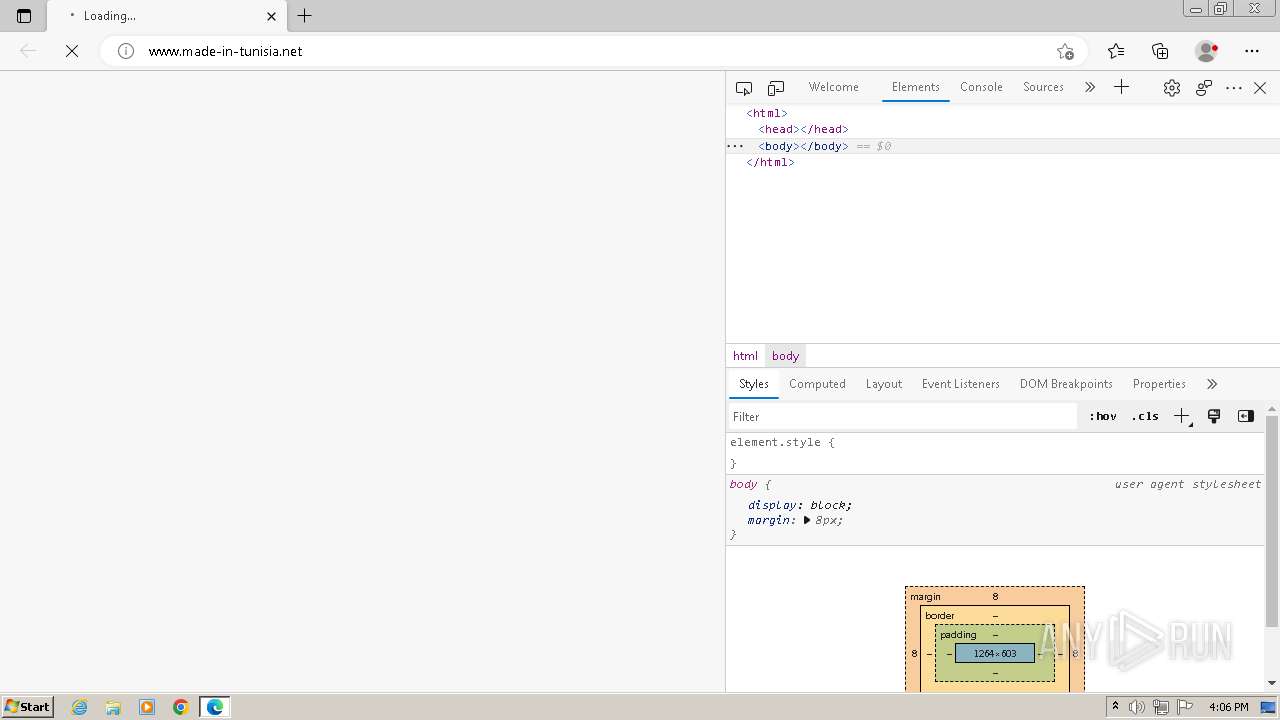Open the Layout pane
This screenshot has height=720, width=1280.
point(883,384)
